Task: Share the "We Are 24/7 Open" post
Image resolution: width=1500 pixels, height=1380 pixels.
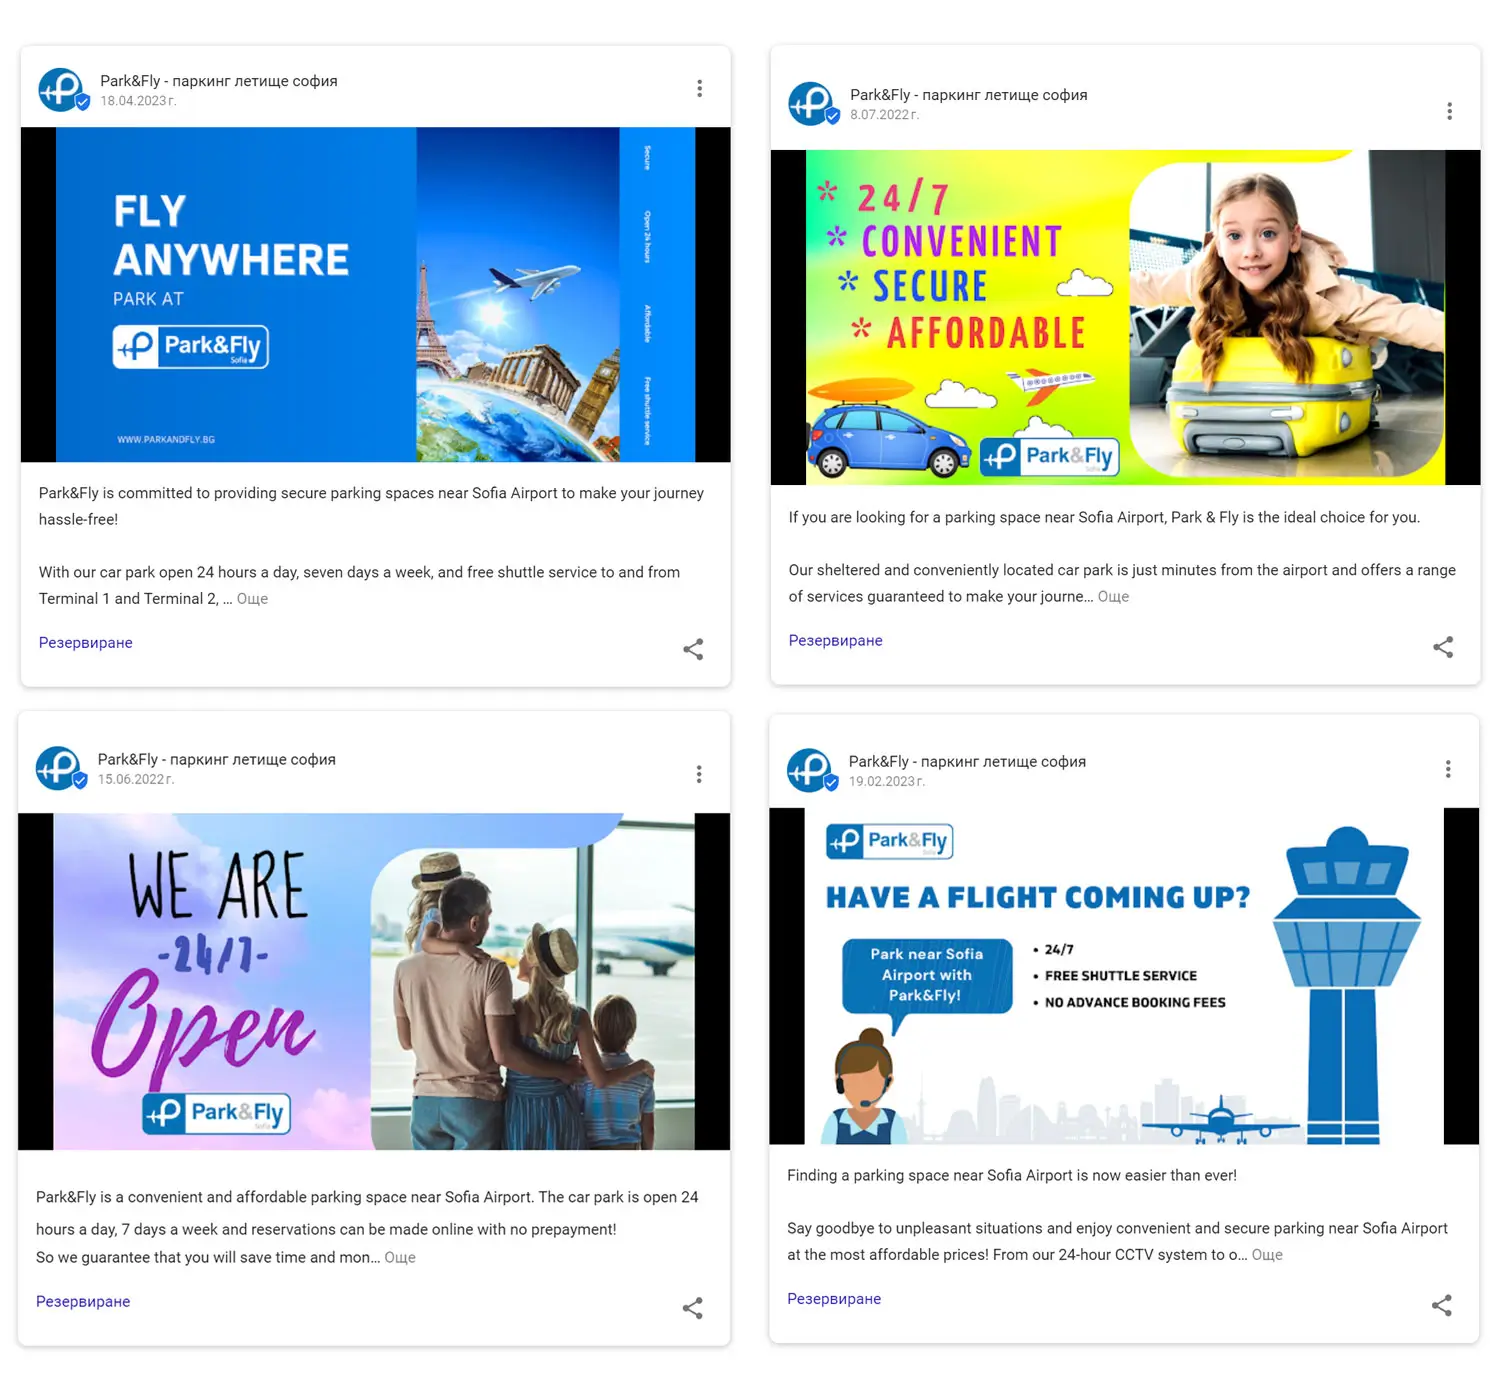Action: click(692, 1308)
